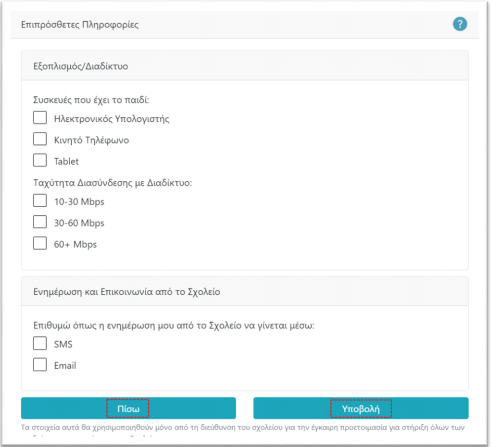Go back with the Πίσω button

[128, 408]
